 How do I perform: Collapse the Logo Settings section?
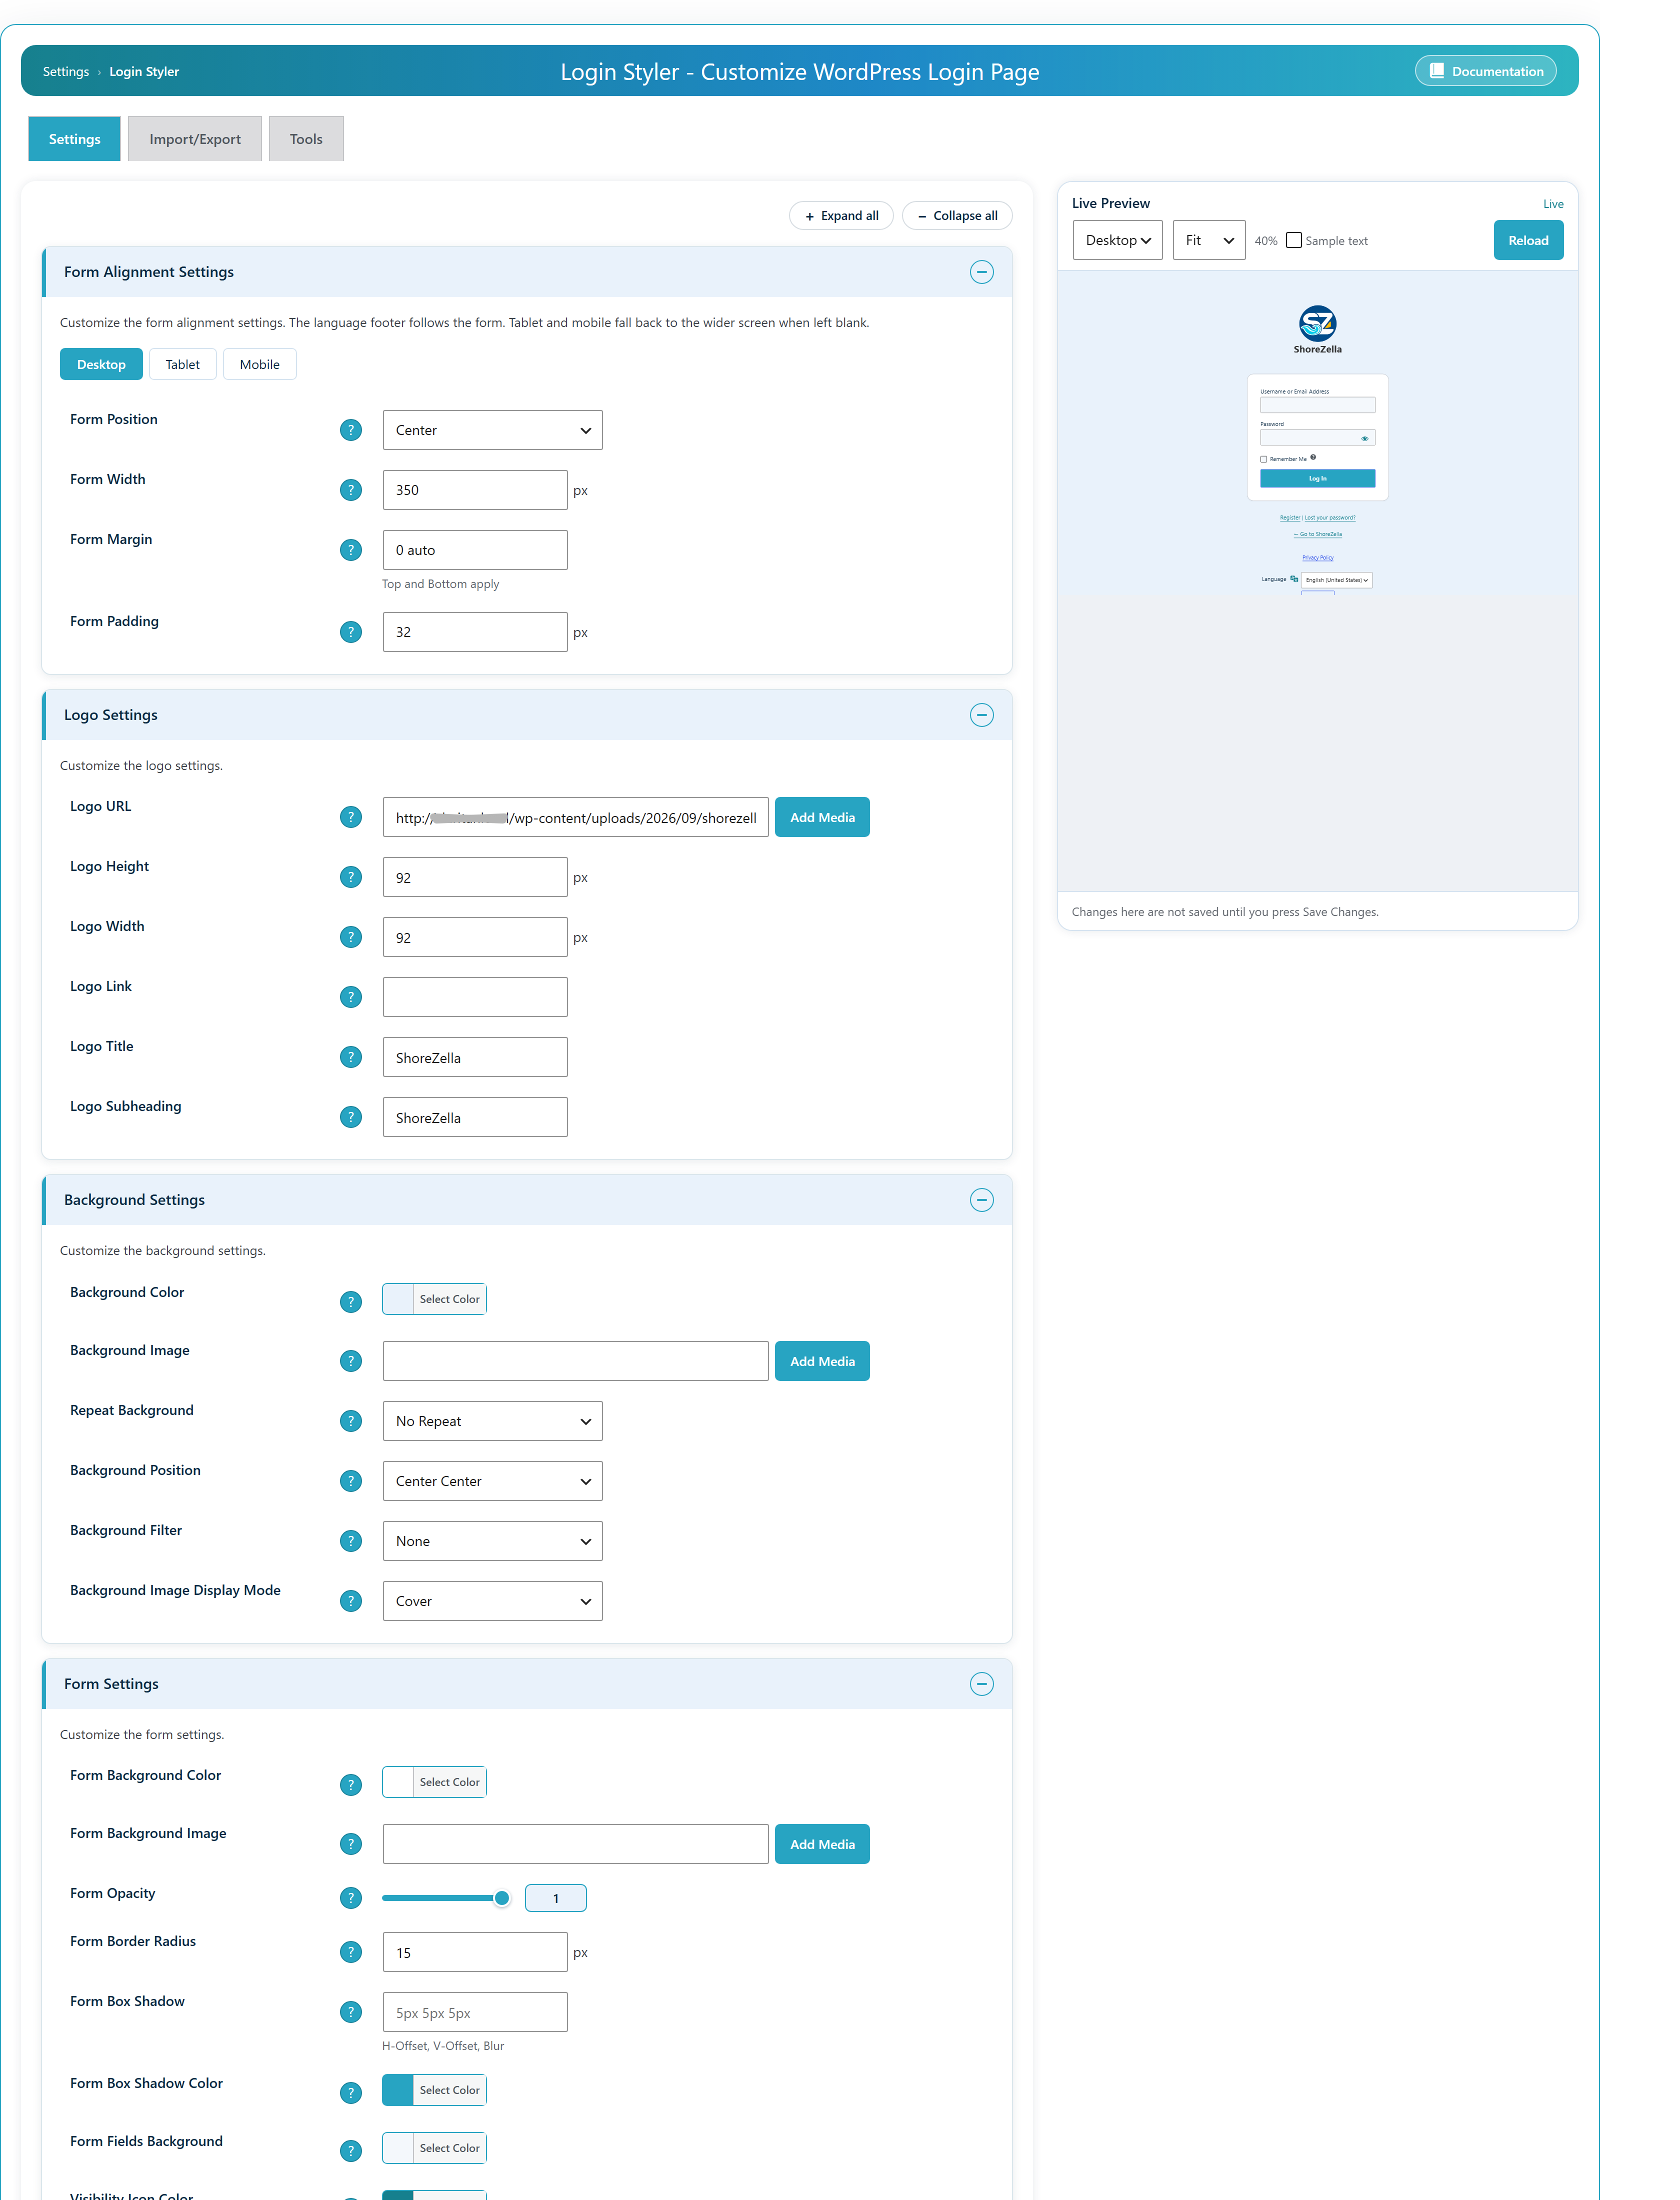[982, 715]
